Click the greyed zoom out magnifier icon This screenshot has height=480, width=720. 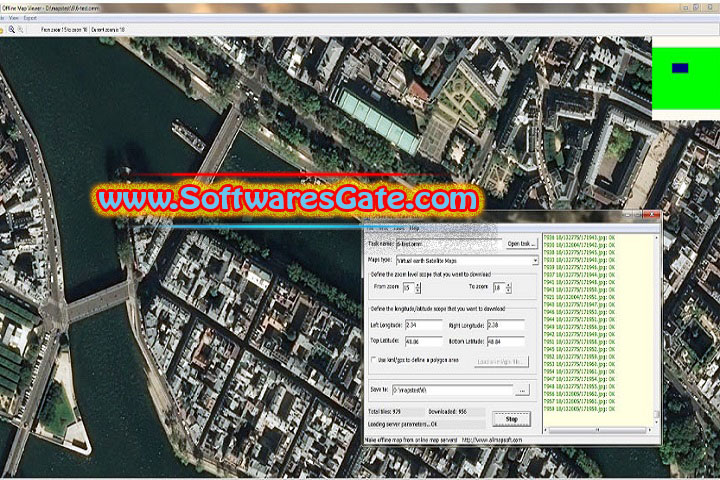point(21,29)
